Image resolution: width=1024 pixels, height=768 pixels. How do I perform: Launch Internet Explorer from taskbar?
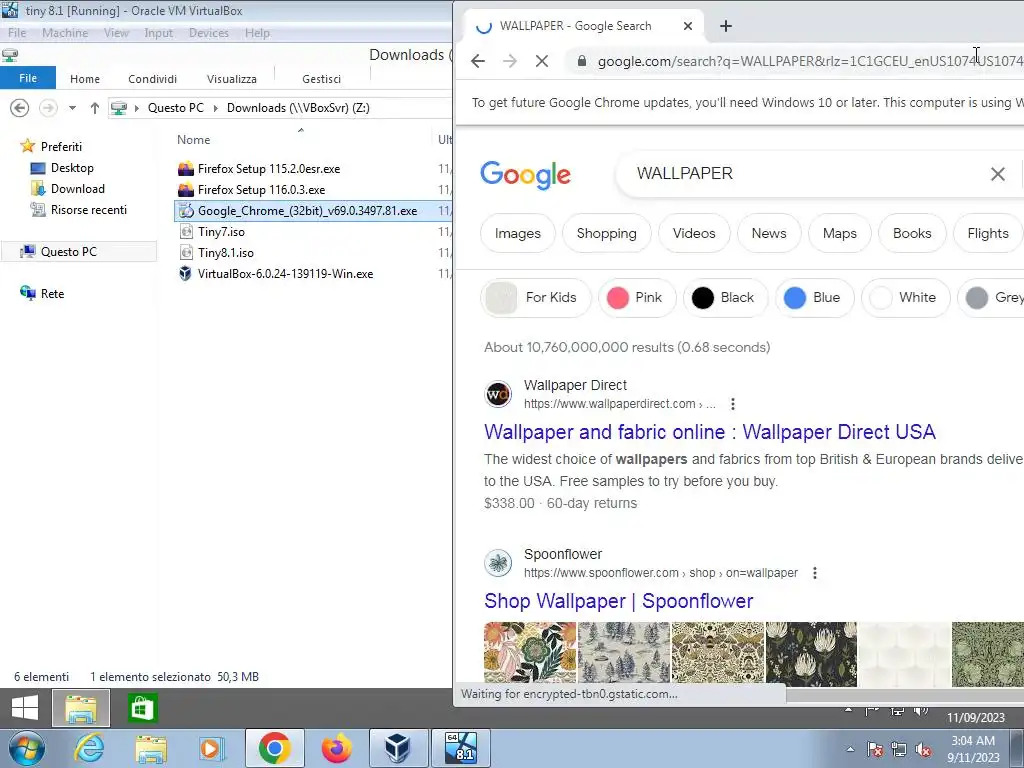tap(89, 748)
